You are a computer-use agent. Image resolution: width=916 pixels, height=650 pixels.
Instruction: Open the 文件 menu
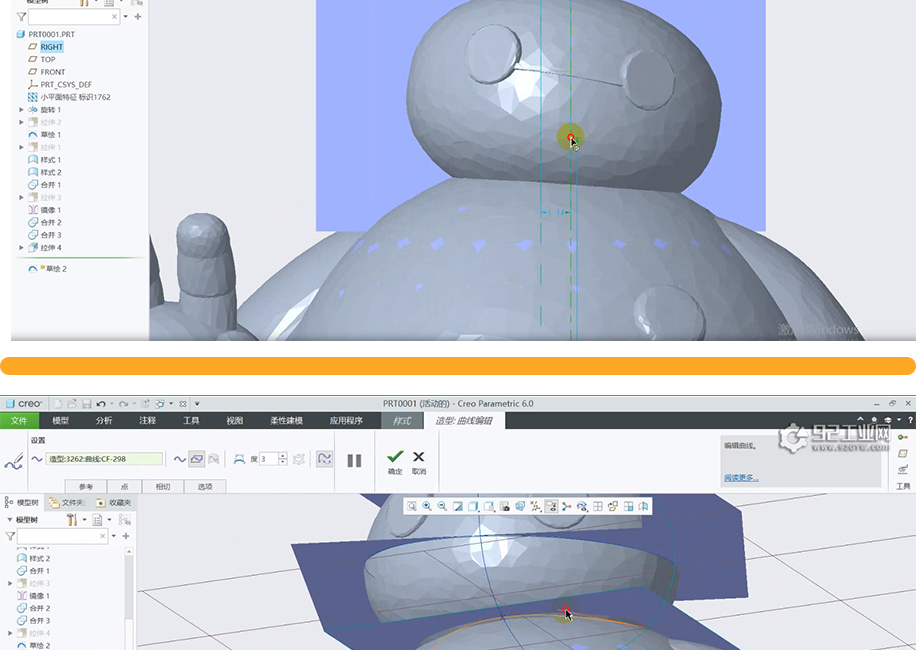tap(19, 420)
